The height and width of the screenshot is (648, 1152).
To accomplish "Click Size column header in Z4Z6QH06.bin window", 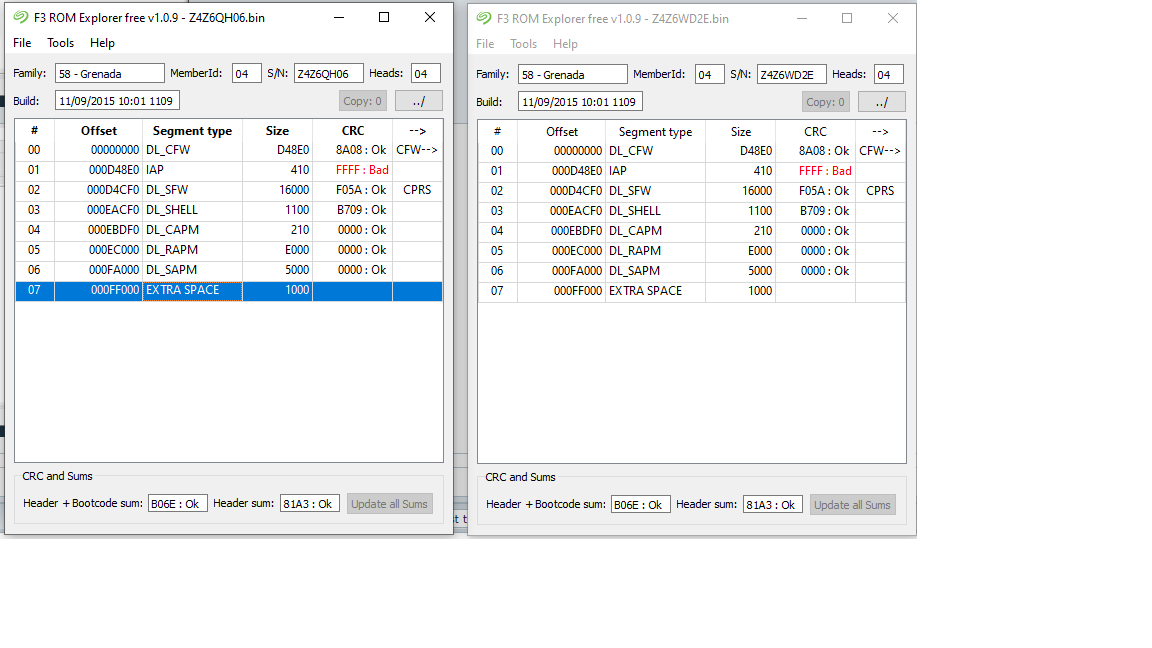I will [x=277, y=131].
